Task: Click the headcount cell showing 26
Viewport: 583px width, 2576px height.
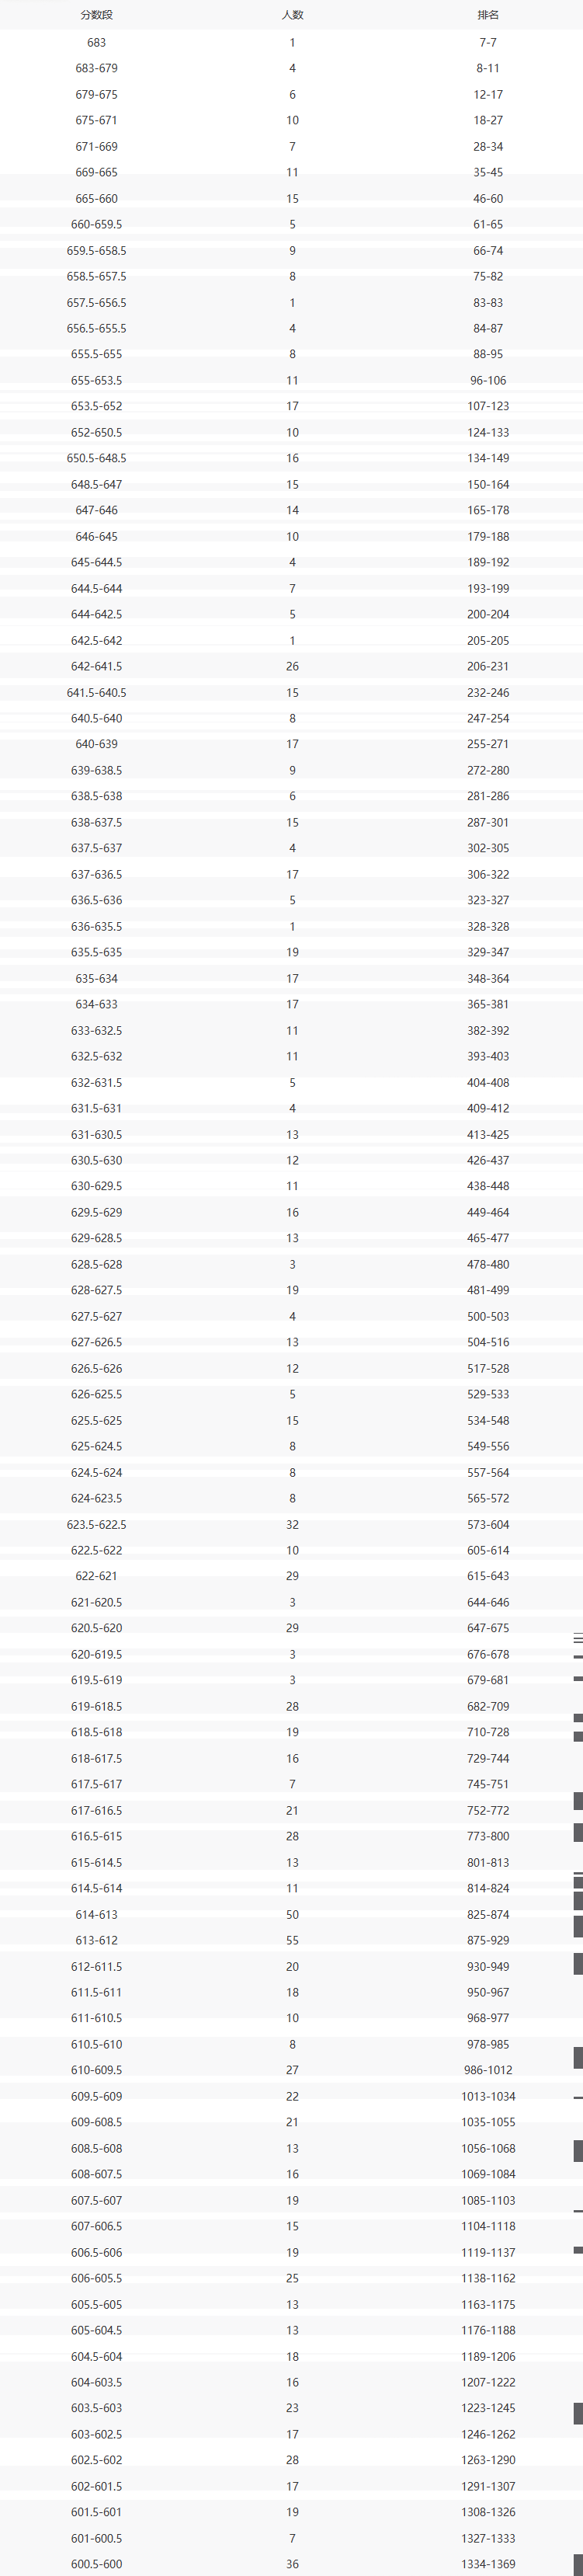Action: 292,666
